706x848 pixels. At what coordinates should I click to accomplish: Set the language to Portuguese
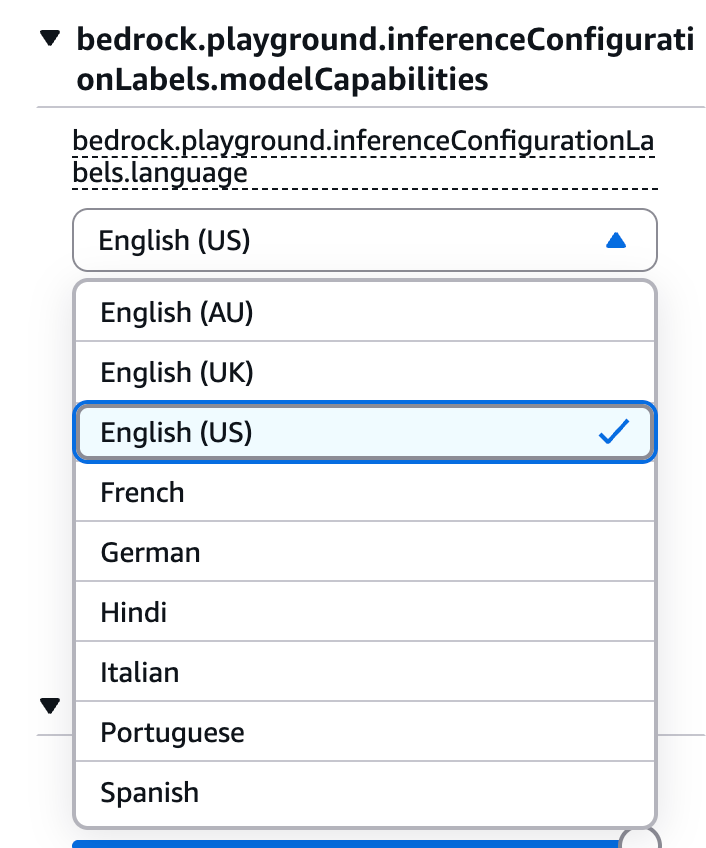tap(172, 732)
